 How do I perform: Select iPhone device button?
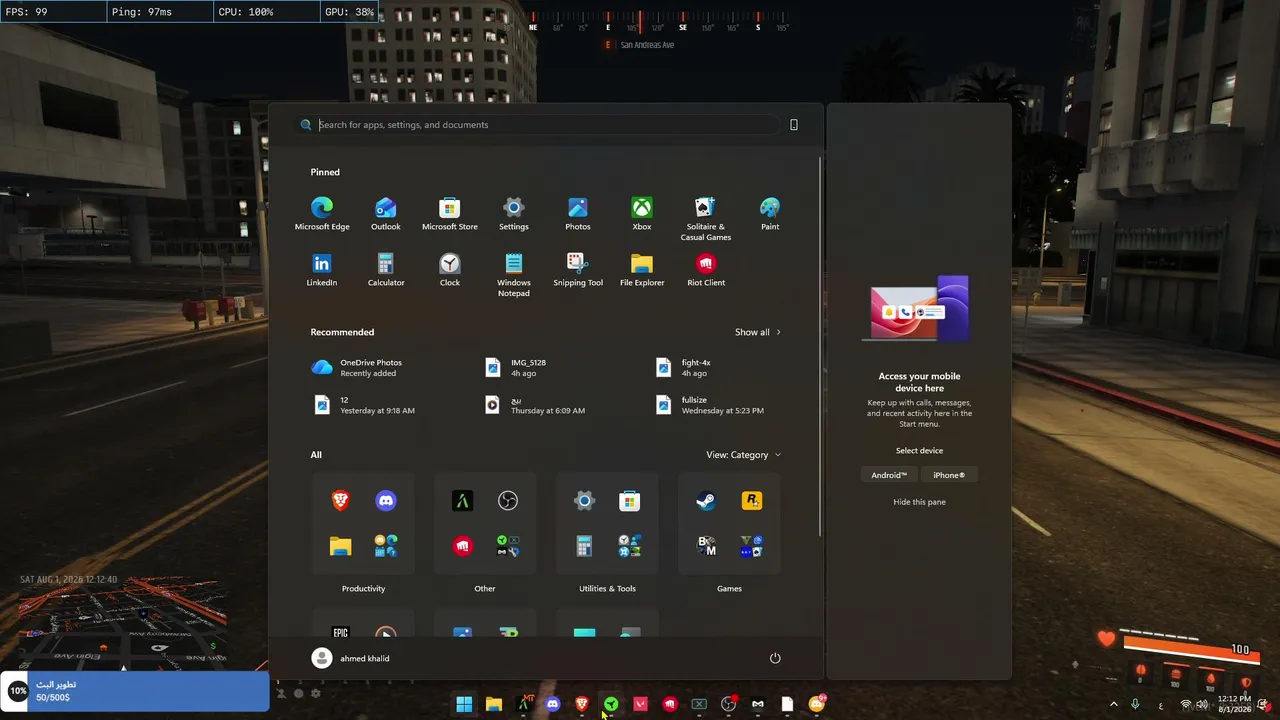click(949, 475)
